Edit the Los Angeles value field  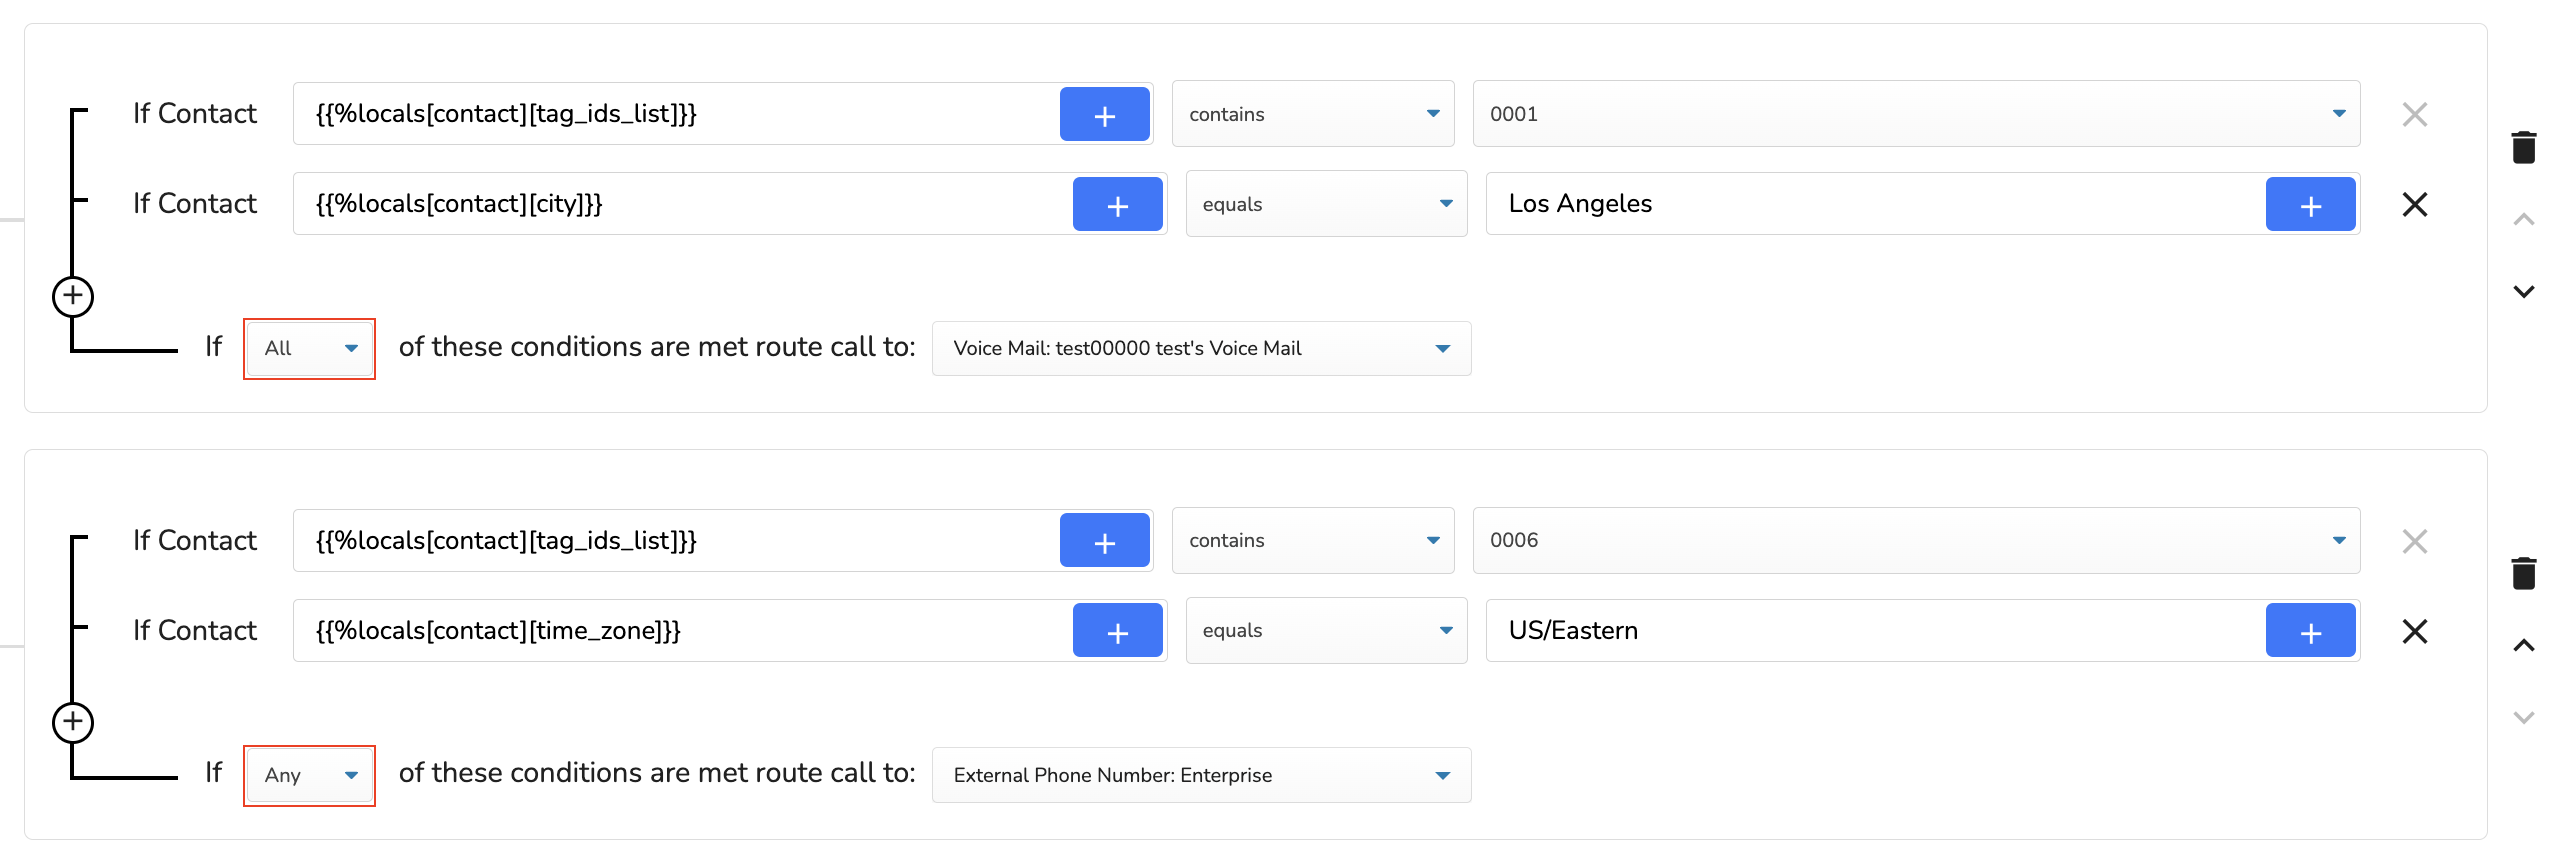pos(1875,204)
